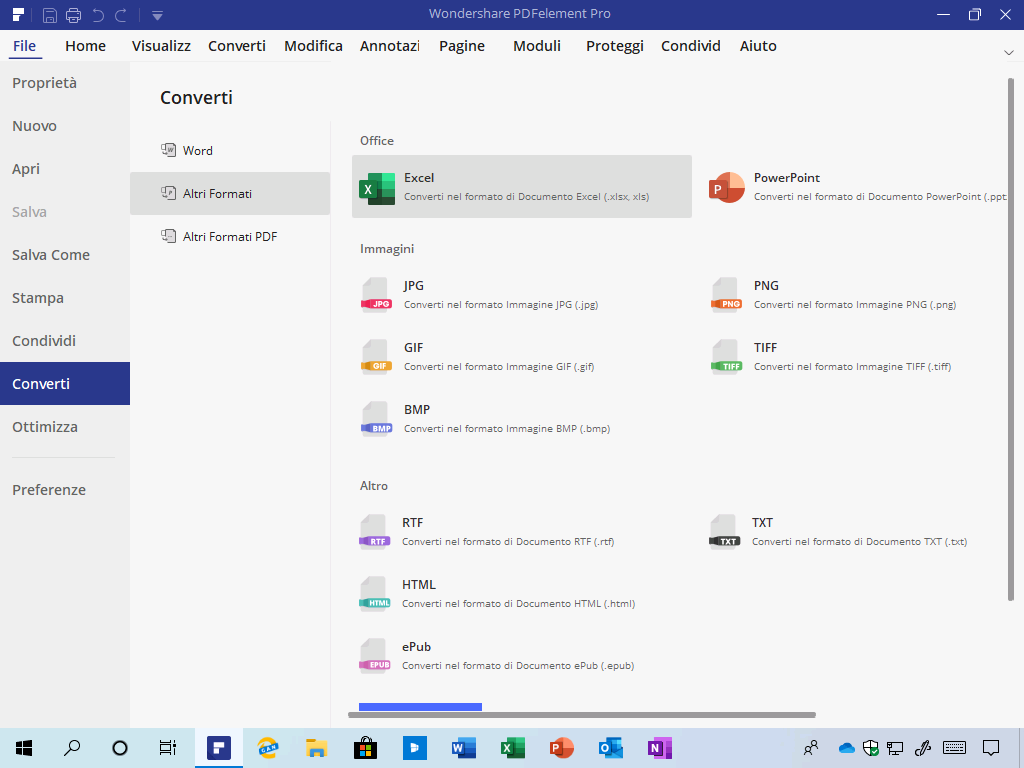This screenshot has width=1024, height=768.
Task: Click the PNG file icon
Action: [x=726, y=295]
